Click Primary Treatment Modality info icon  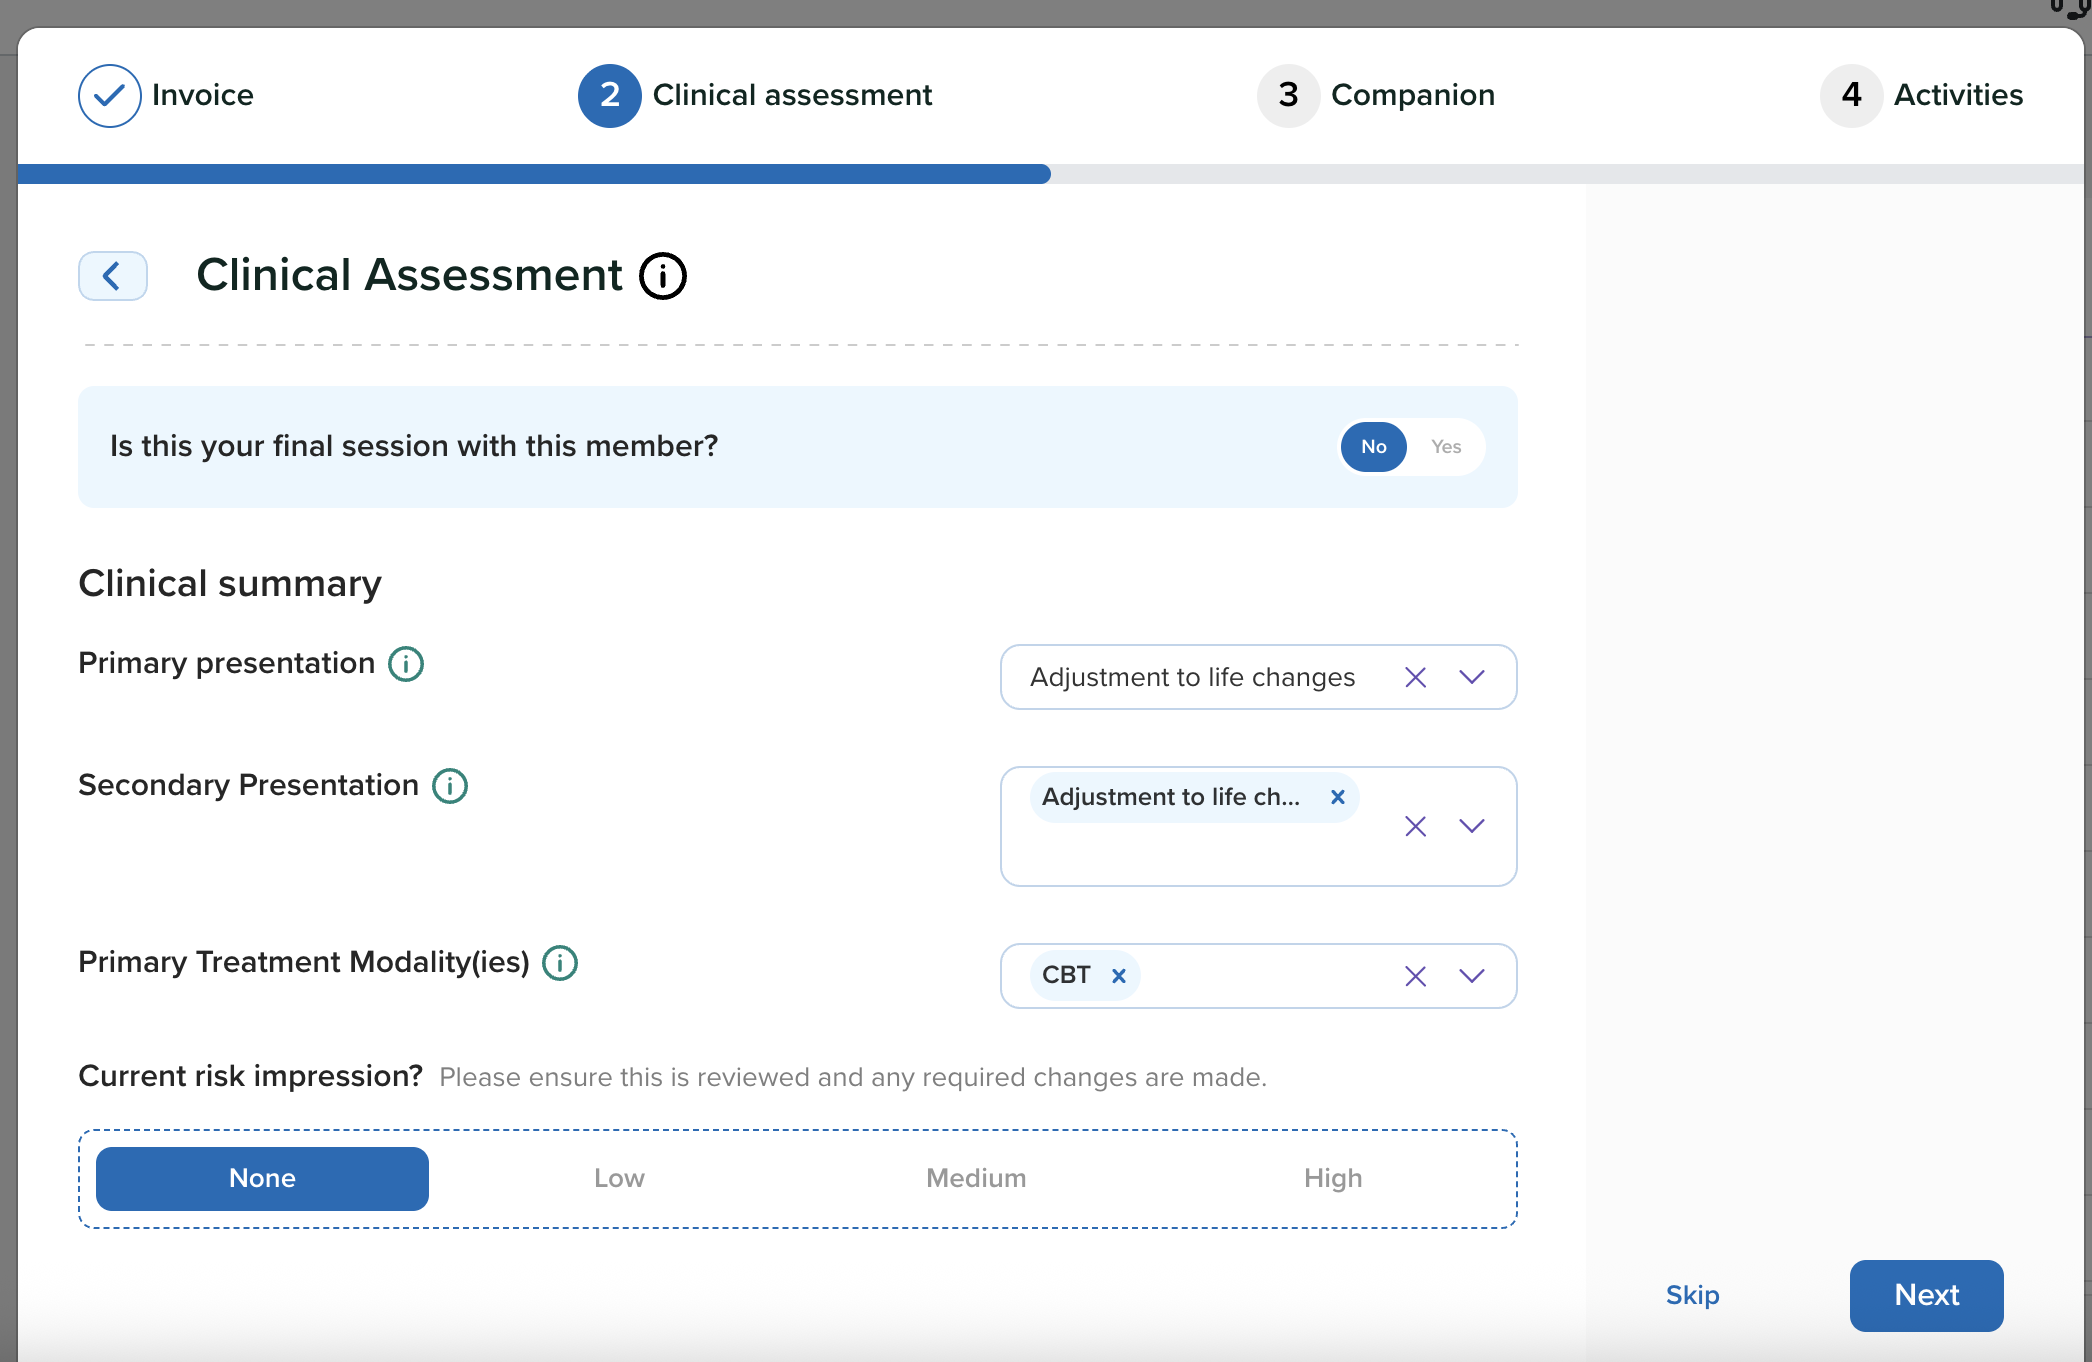click(x=560, y=963)
